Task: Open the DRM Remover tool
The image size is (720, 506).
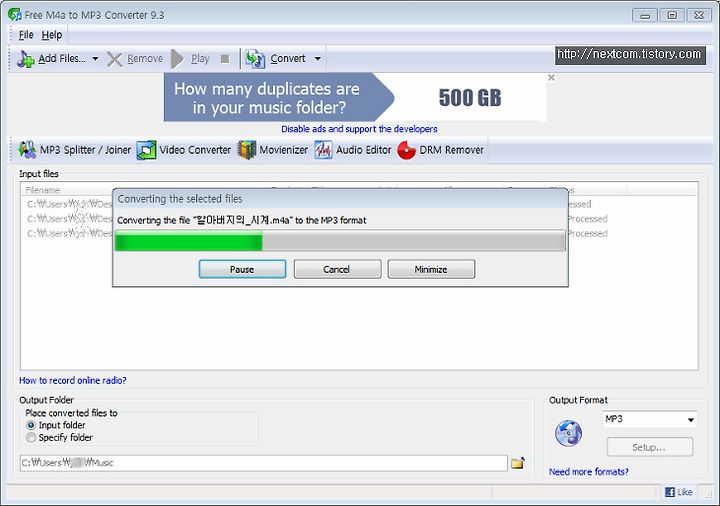Action: tap(440, 150)
